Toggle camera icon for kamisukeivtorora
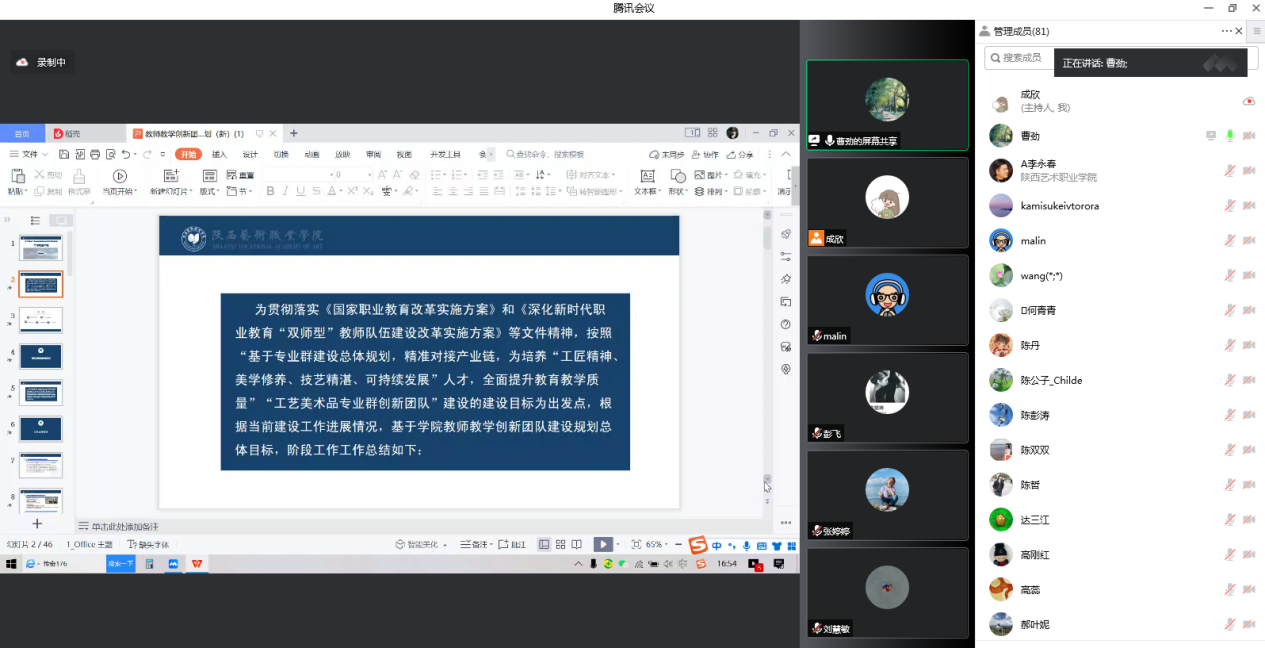The width and height of the screenshot is (1265, 648). pos(1248,206)
